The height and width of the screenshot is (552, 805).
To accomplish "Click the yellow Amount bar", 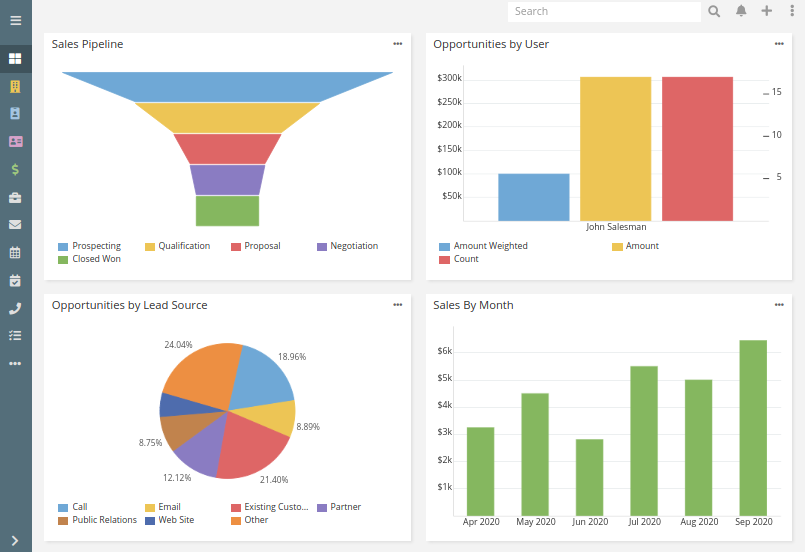I will pos(616,149).
